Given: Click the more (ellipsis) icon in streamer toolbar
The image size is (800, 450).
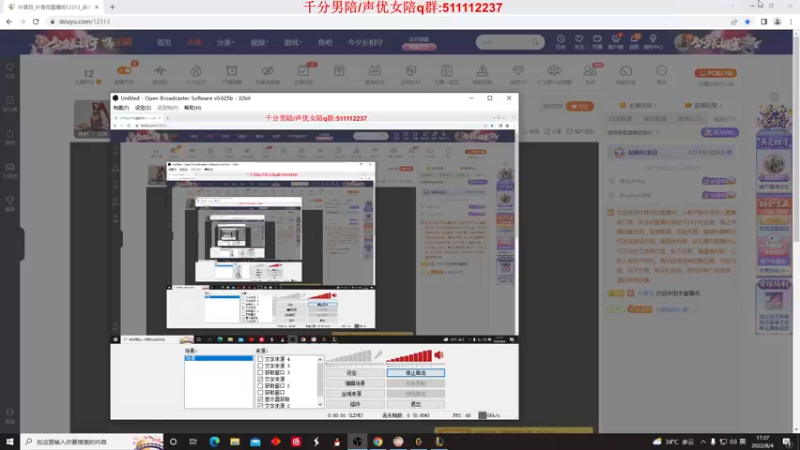Looking at the screenshot, I should (662, 71).
